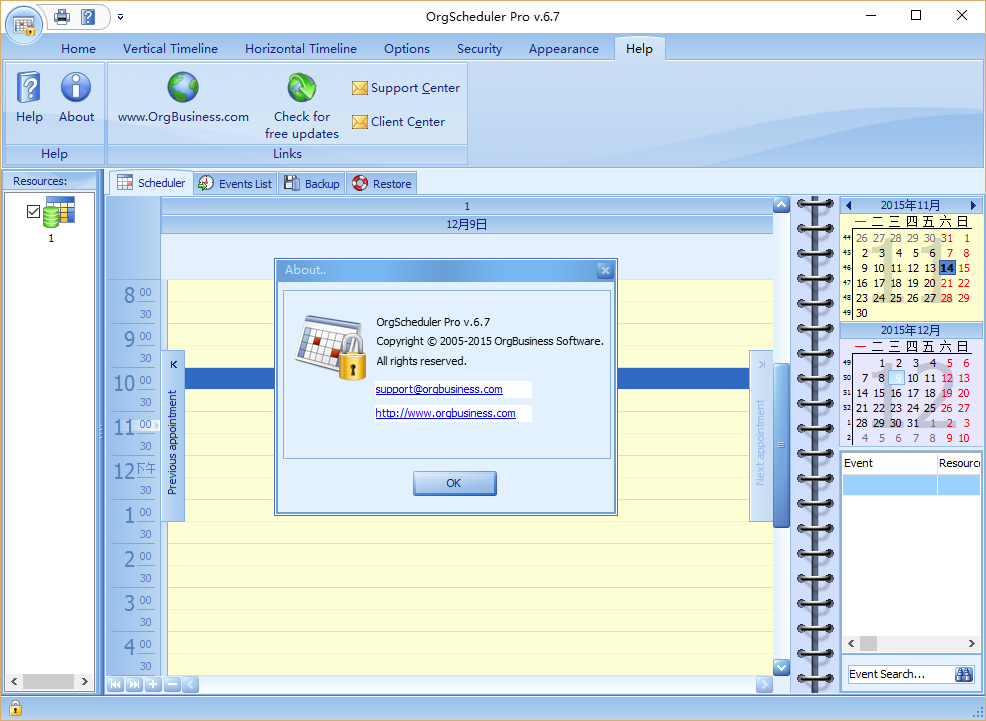Click the 12月9日 day header
986x721 pixels.
click(467, 224)
